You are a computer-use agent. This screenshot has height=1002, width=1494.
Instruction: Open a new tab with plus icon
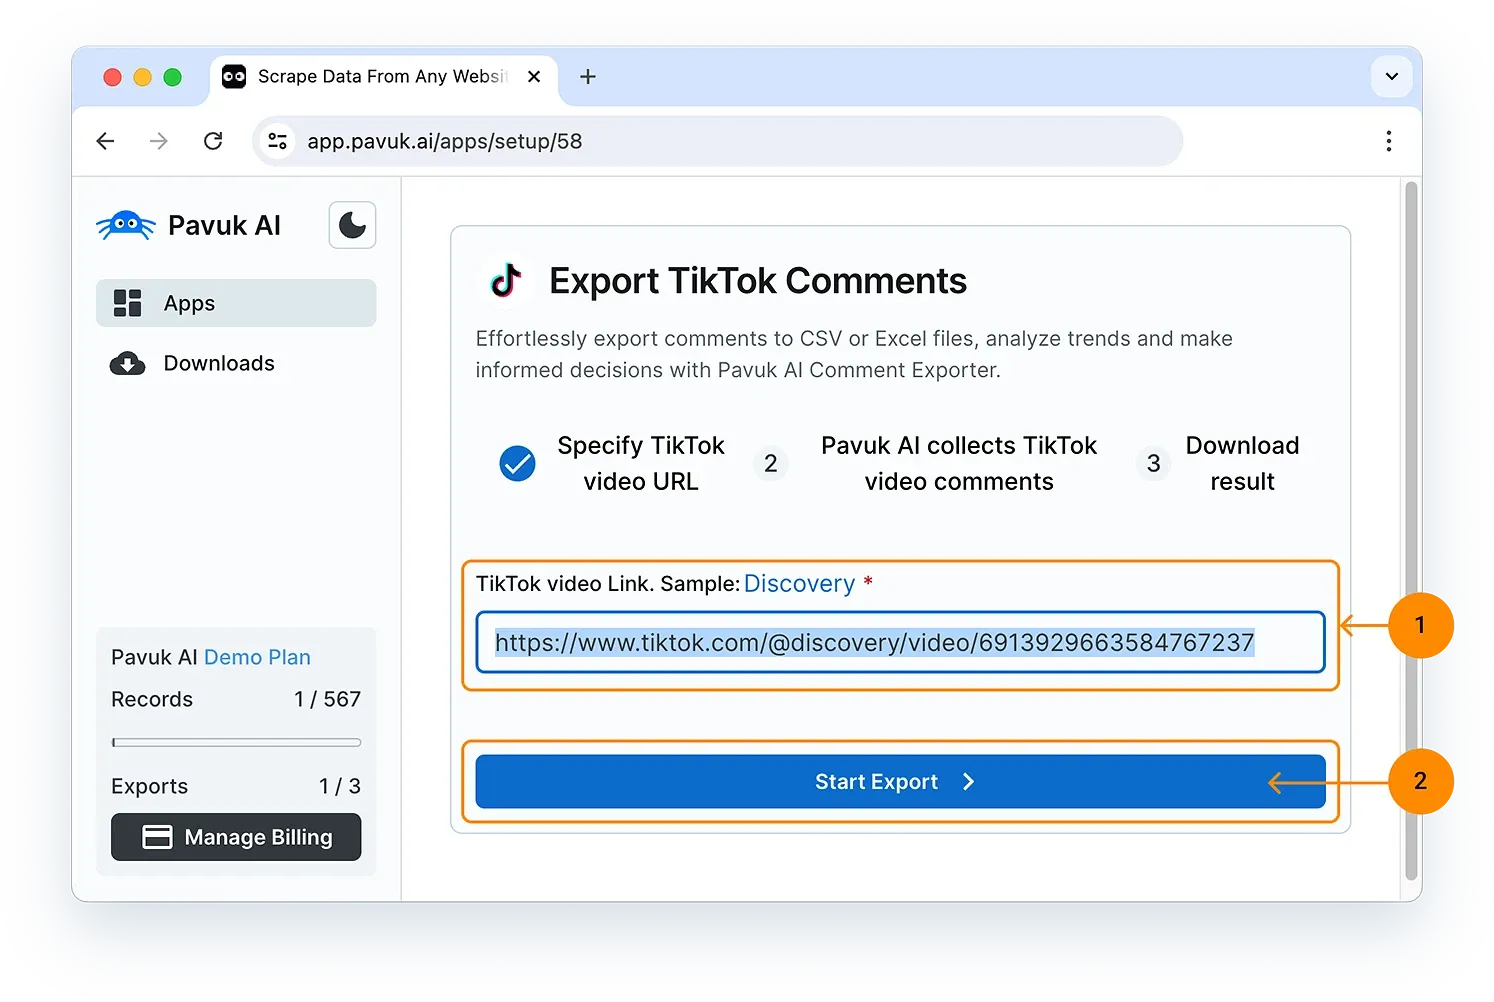point(588,77)
